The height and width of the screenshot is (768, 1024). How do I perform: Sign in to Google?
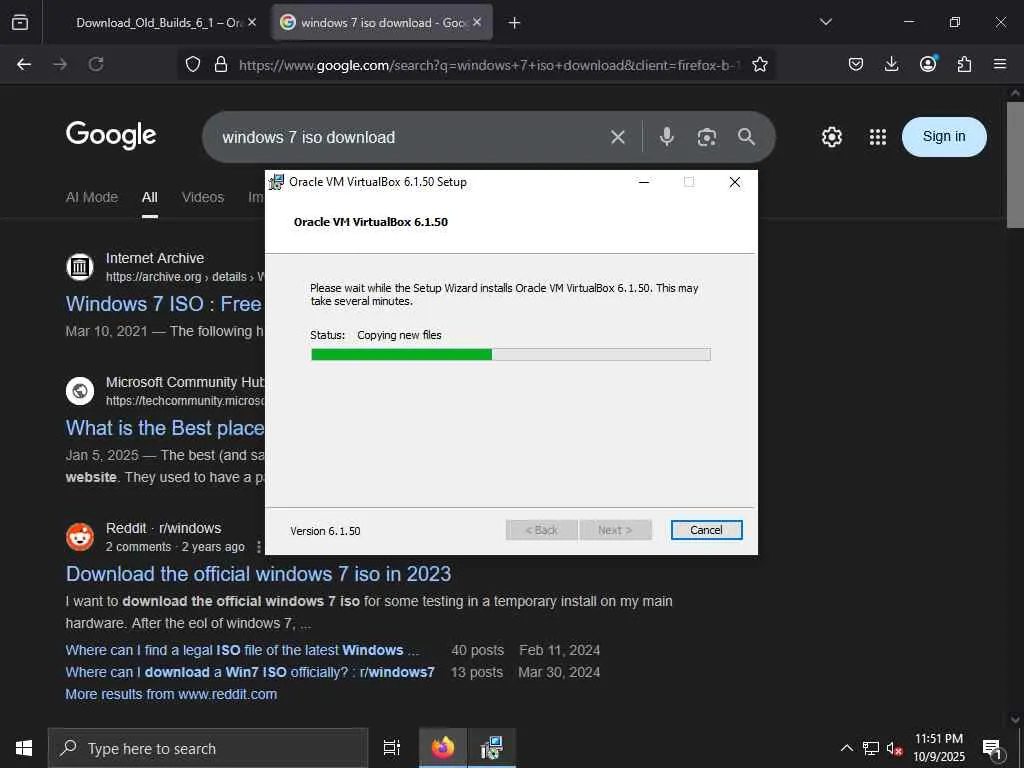coord(944,136)
